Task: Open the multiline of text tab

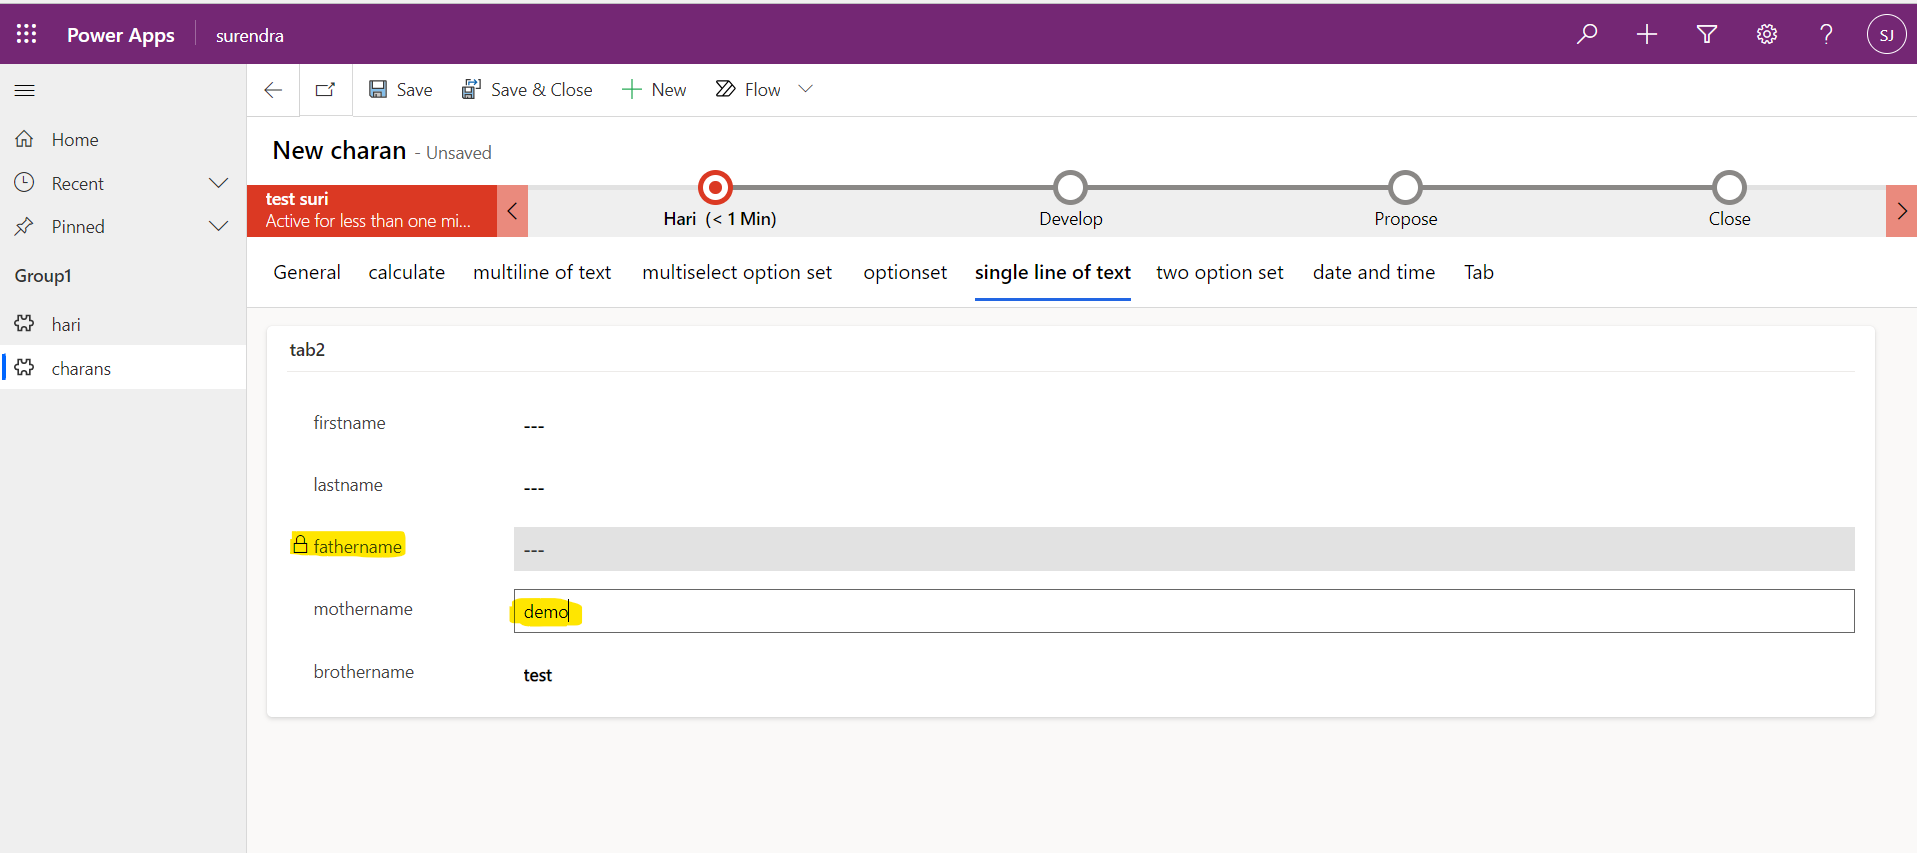Action: click(x=542, y=272)
